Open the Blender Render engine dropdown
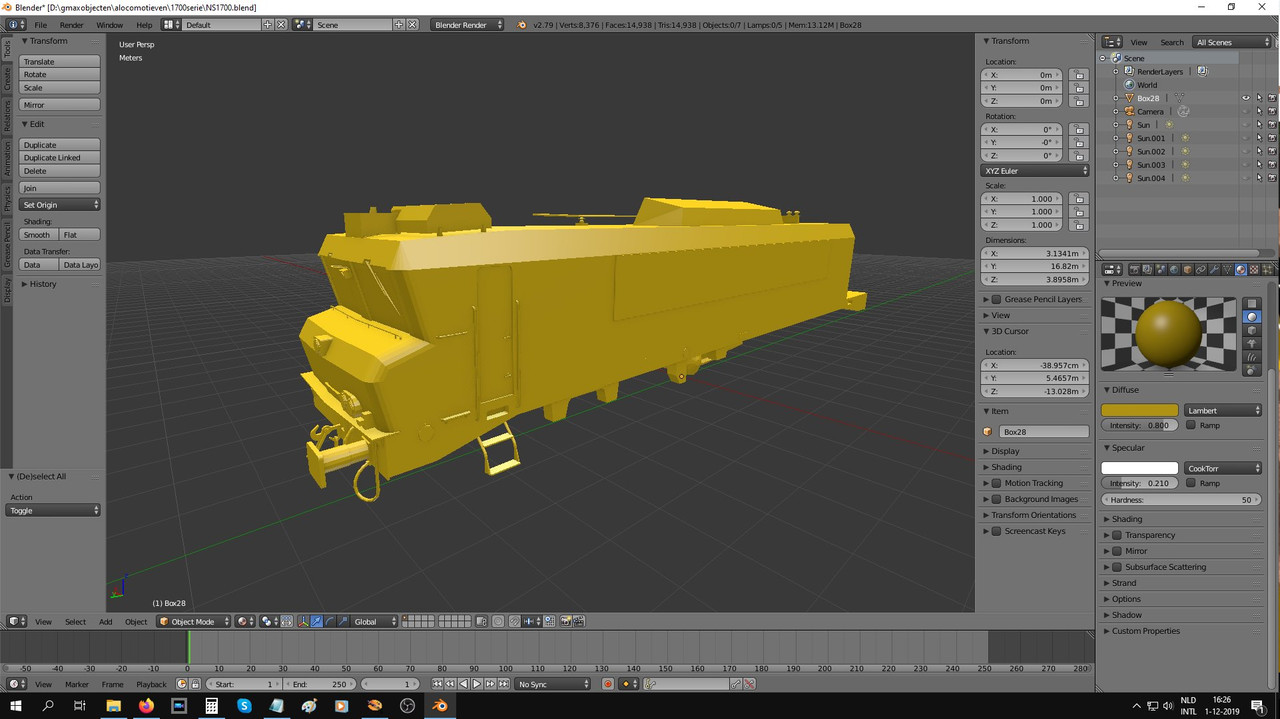Screen dimensions: 1280x719 [x=467, y=24]
